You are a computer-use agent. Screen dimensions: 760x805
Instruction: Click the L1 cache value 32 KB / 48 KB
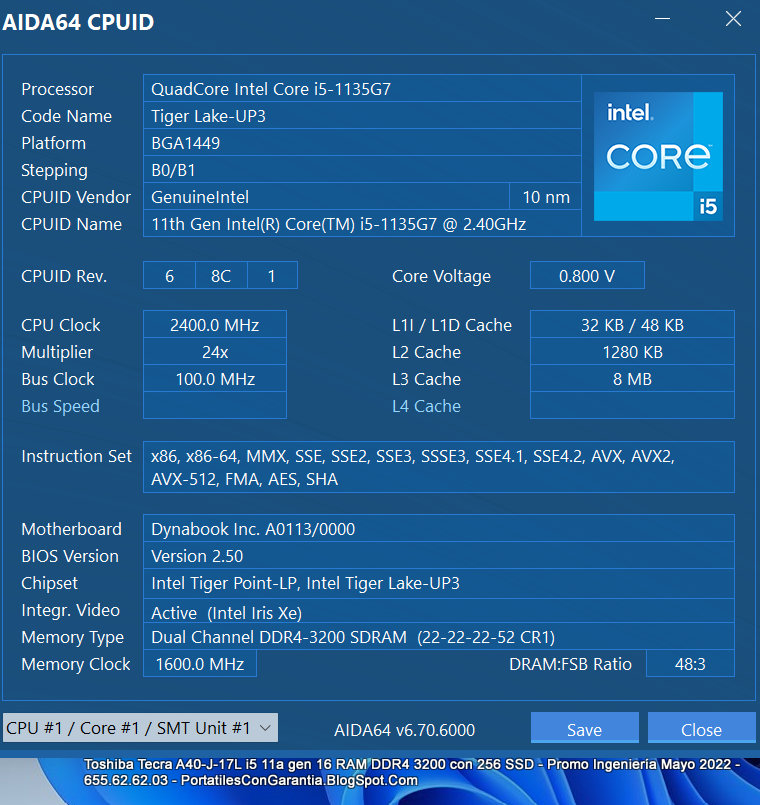pos(632,324)
